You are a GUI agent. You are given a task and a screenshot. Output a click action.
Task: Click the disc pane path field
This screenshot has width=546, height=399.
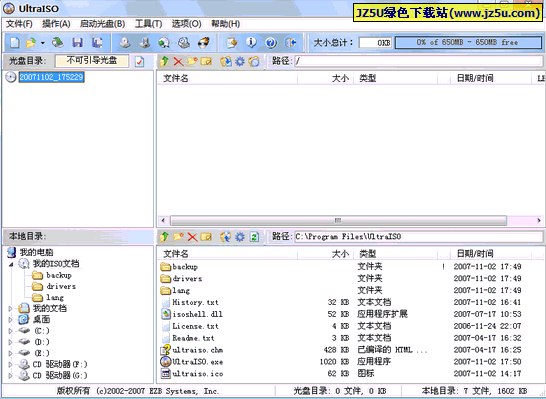(419, 62)
